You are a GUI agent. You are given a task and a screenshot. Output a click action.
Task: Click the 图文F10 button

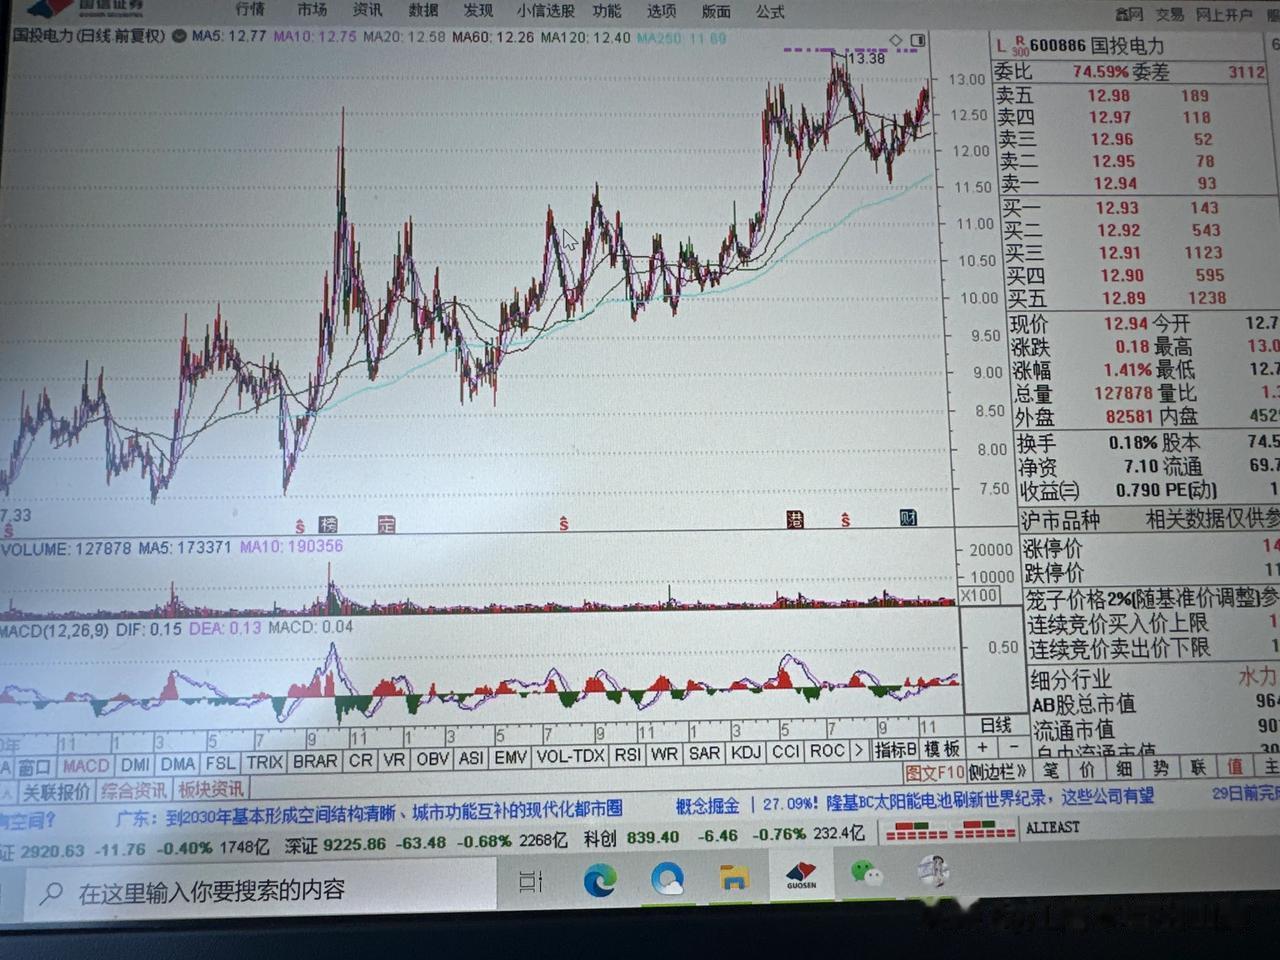pyautogui.click(x=934, y=772)
